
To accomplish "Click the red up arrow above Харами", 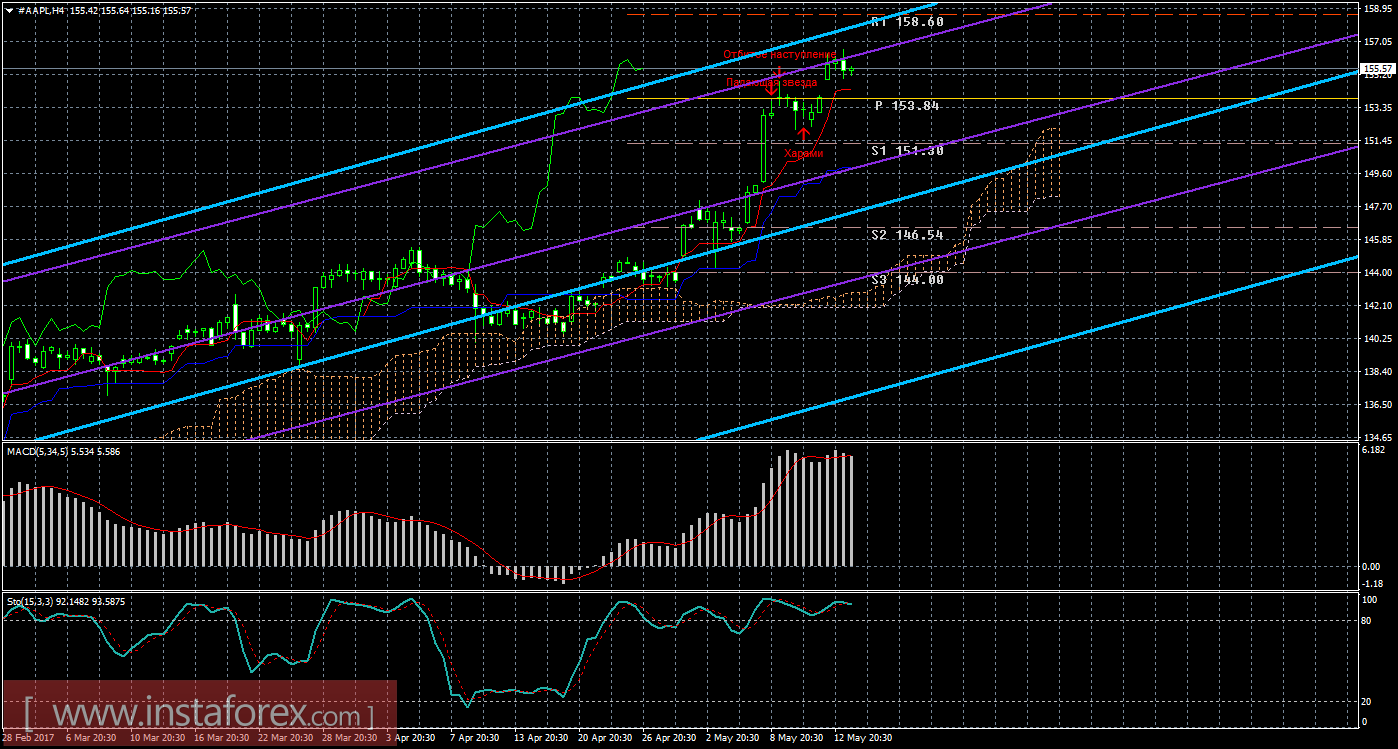I will pyautogui.click(x=802, y=134).
